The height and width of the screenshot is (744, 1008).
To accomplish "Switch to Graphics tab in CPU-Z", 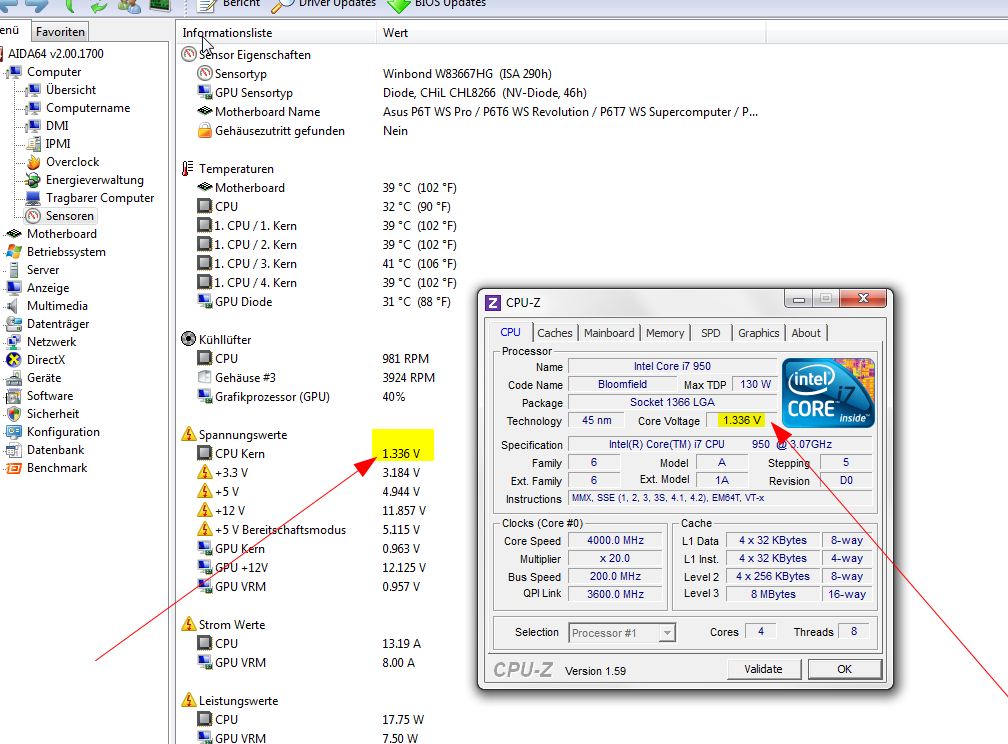I will (x=759, y=333).
